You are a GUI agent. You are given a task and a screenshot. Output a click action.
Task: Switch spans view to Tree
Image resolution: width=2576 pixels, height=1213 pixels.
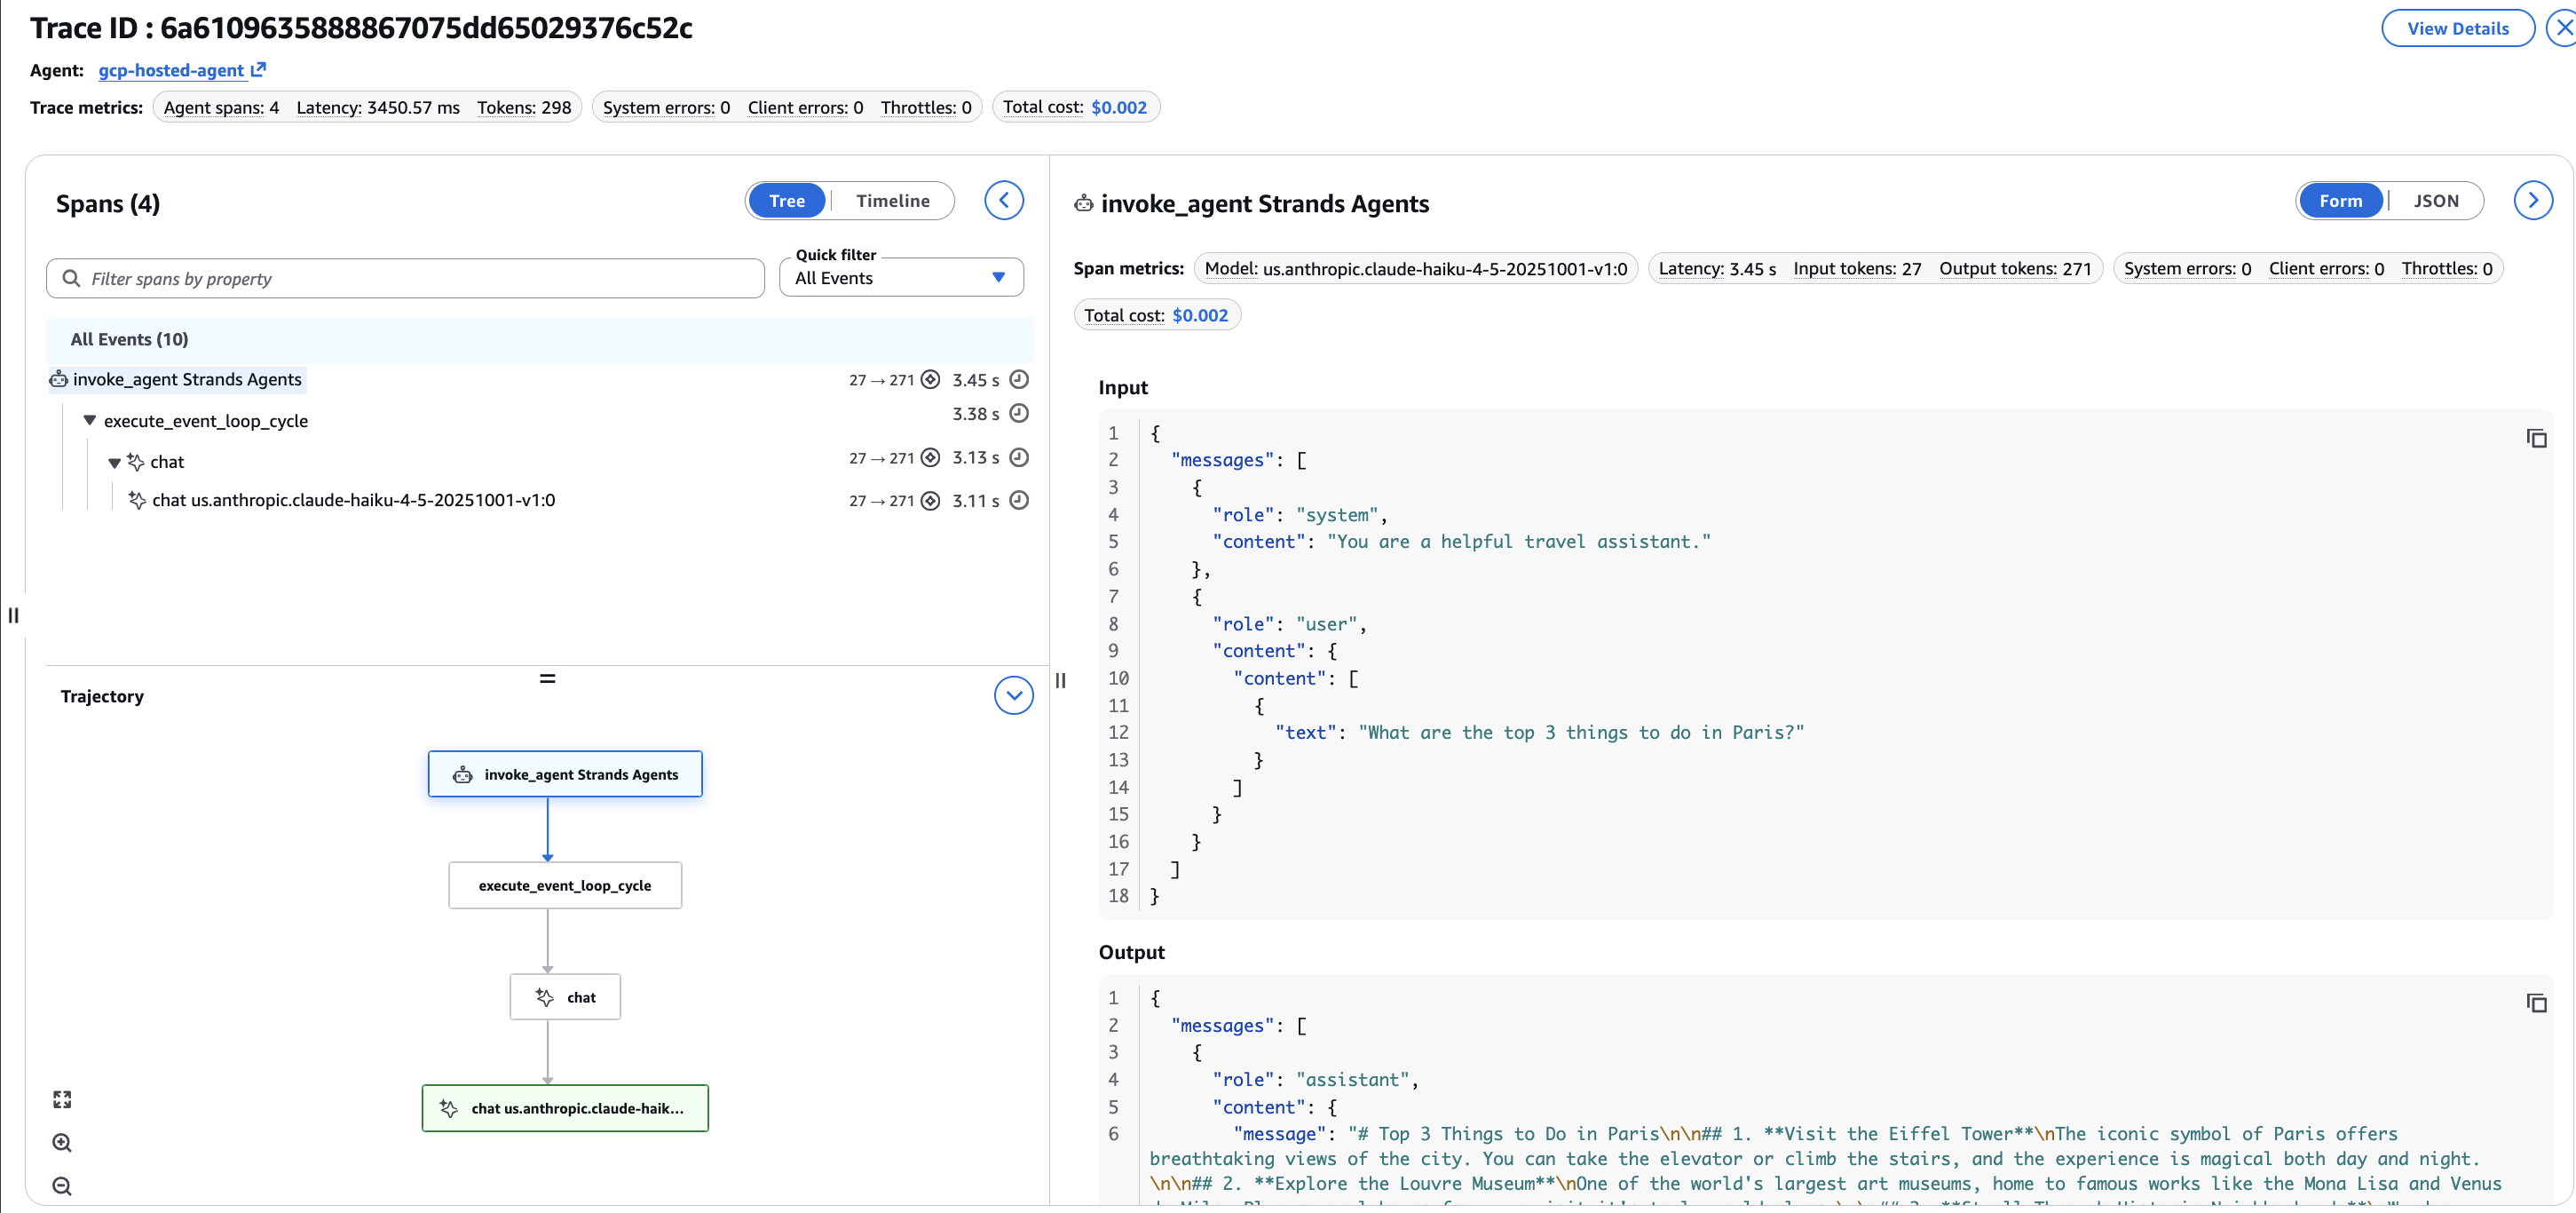point(787,201)
